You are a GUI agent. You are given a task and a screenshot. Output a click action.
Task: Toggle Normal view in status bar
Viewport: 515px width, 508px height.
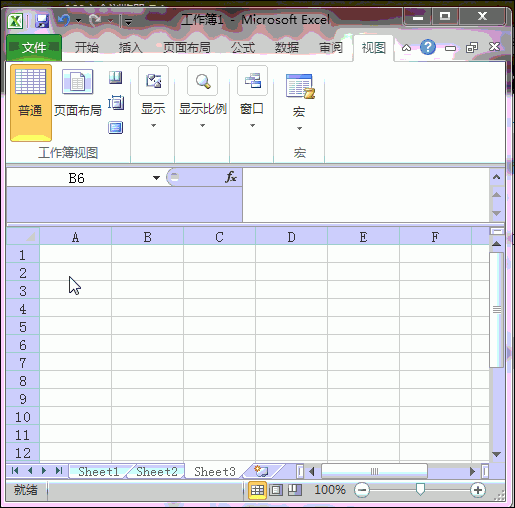pyautogui.click(x=257, y=490)
